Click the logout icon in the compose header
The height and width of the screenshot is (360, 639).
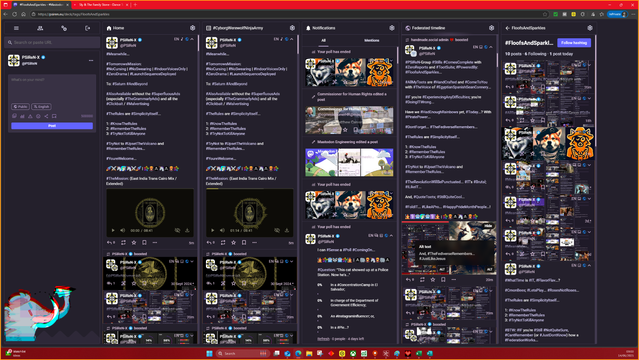pos(88,28)
